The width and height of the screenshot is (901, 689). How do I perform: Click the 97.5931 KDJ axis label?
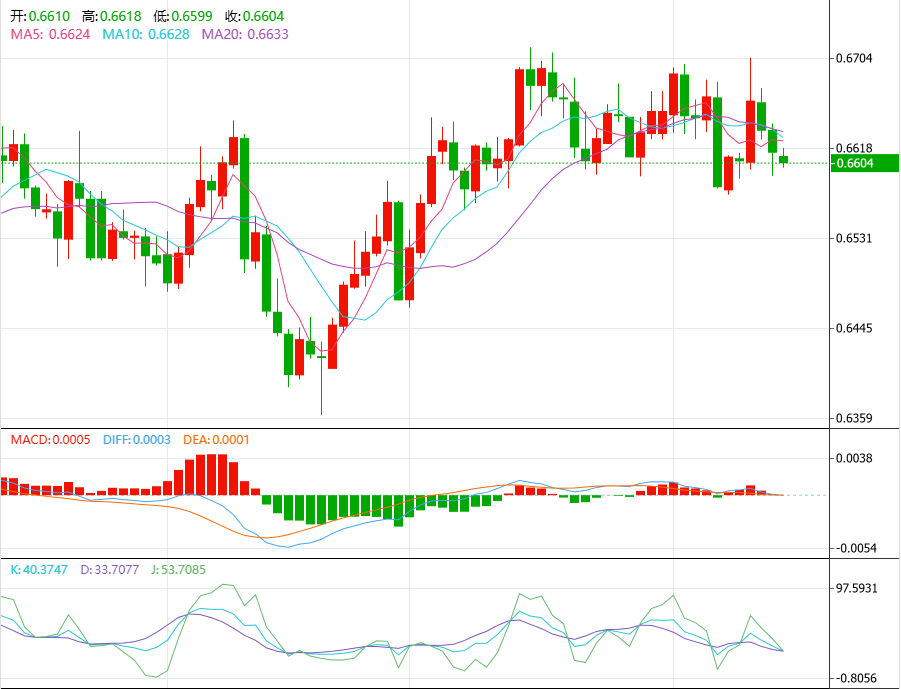pyautogui.click(x=856, y=588)
